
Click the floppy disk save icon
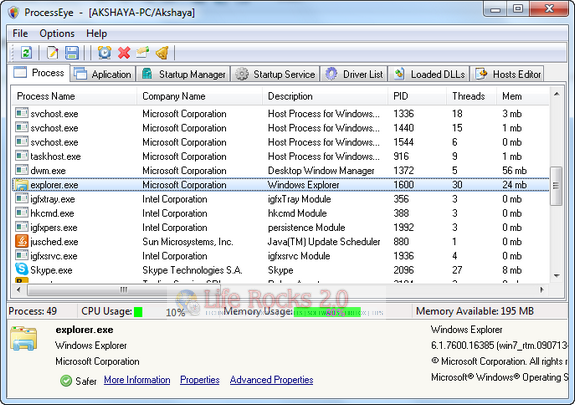click(x=72, y=53)
